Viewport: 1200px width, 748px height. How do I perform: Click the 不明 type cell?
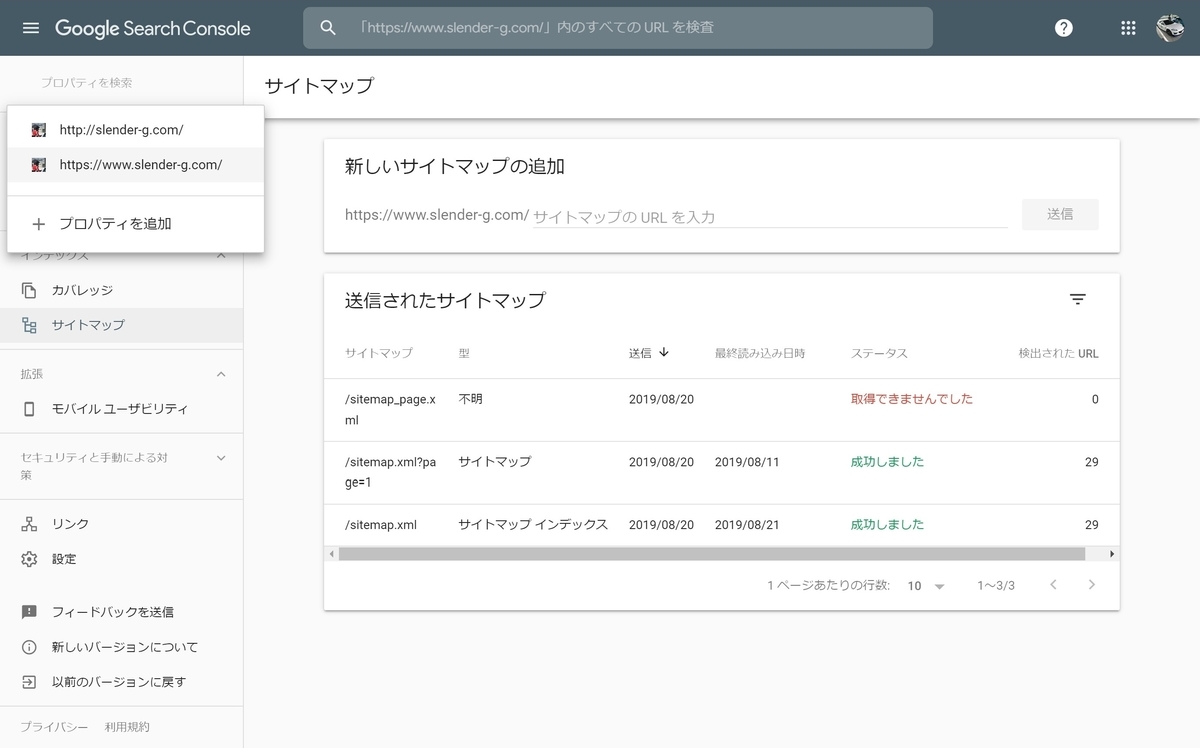[x=470, y=399]
